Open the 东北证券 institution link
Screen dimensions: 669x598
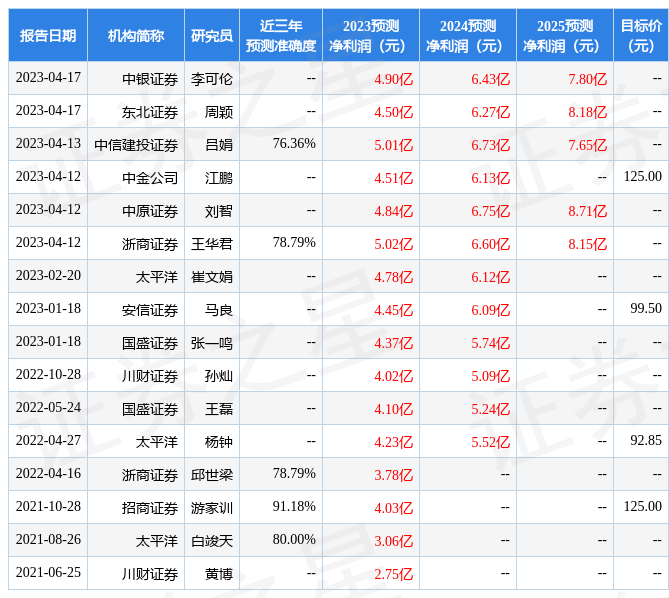pos(150,112)
